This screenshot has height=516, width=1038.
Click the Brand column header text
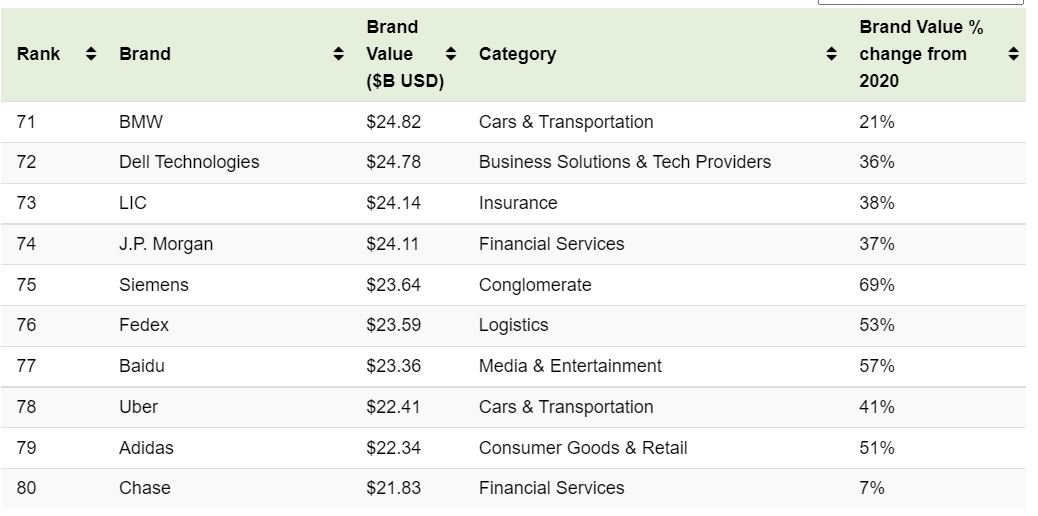click(x=145, y=54)
